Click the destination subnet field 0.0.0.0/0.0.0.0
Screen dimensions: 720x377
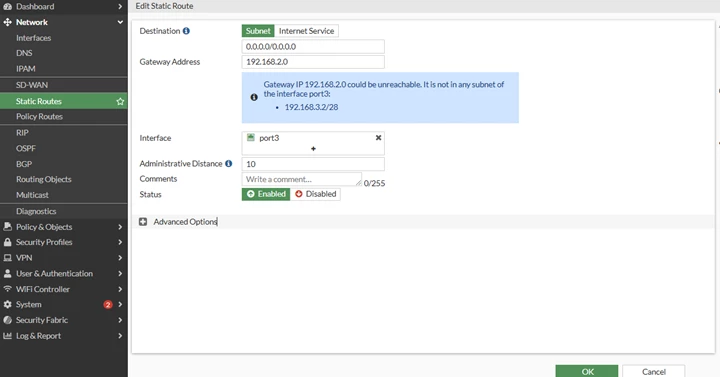point(313,46)
